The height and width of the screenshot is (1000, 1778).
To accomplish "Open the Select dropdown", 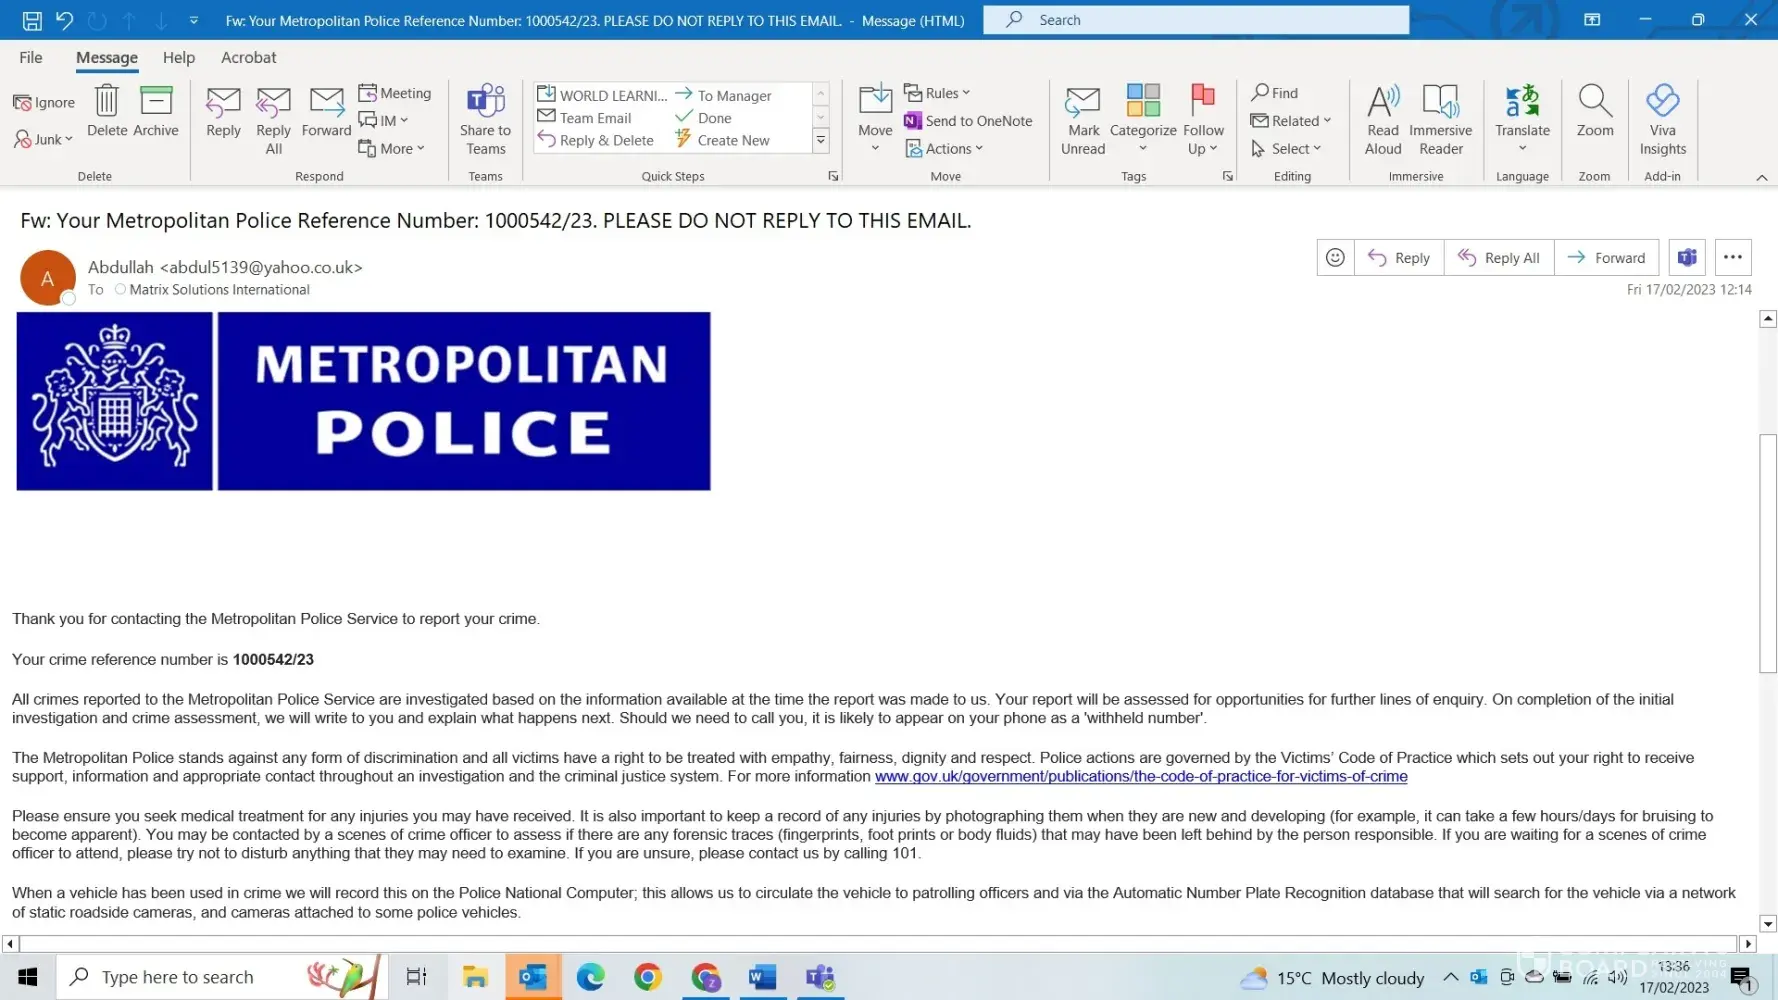I will pyautogui.click(x=1287, y=149).
